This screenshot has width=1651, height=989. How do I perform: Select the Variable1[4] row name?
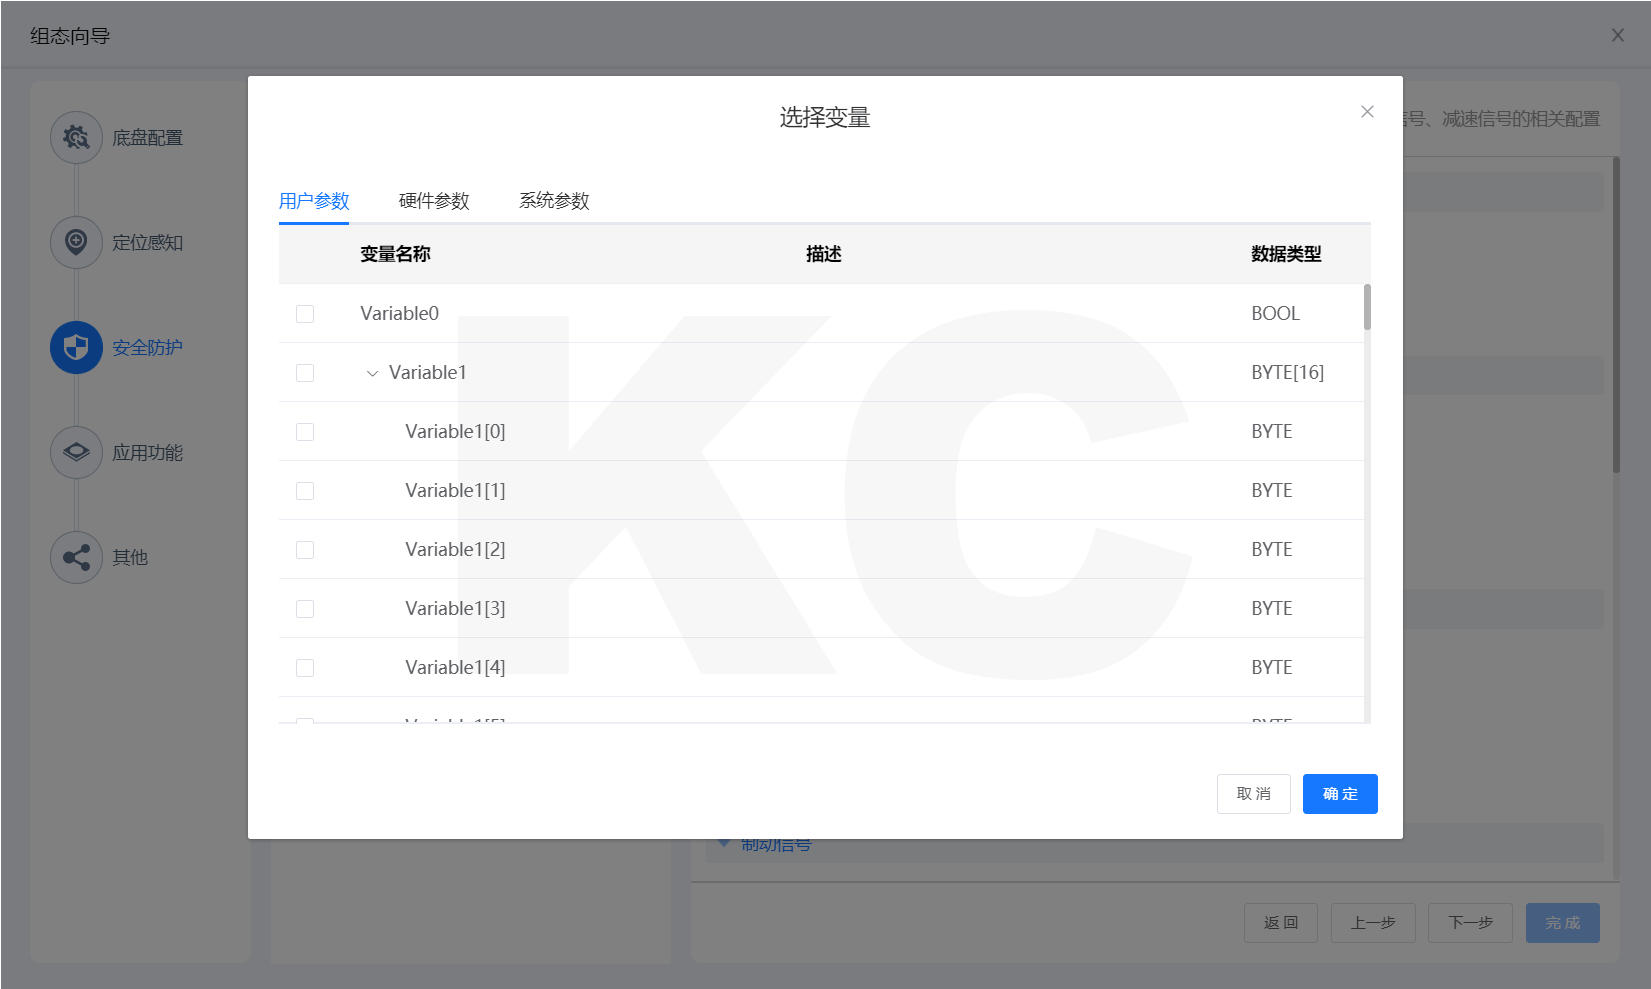click(455, 667)
